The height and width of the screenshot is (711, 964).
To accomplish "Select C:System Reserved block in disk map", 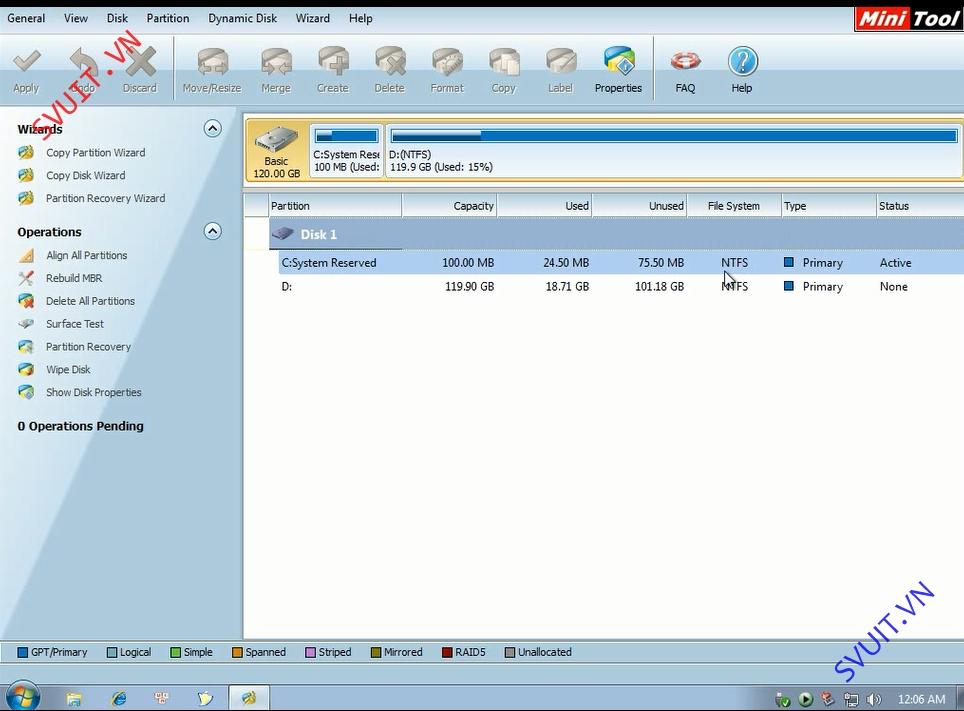I will (x=347, y=151).
